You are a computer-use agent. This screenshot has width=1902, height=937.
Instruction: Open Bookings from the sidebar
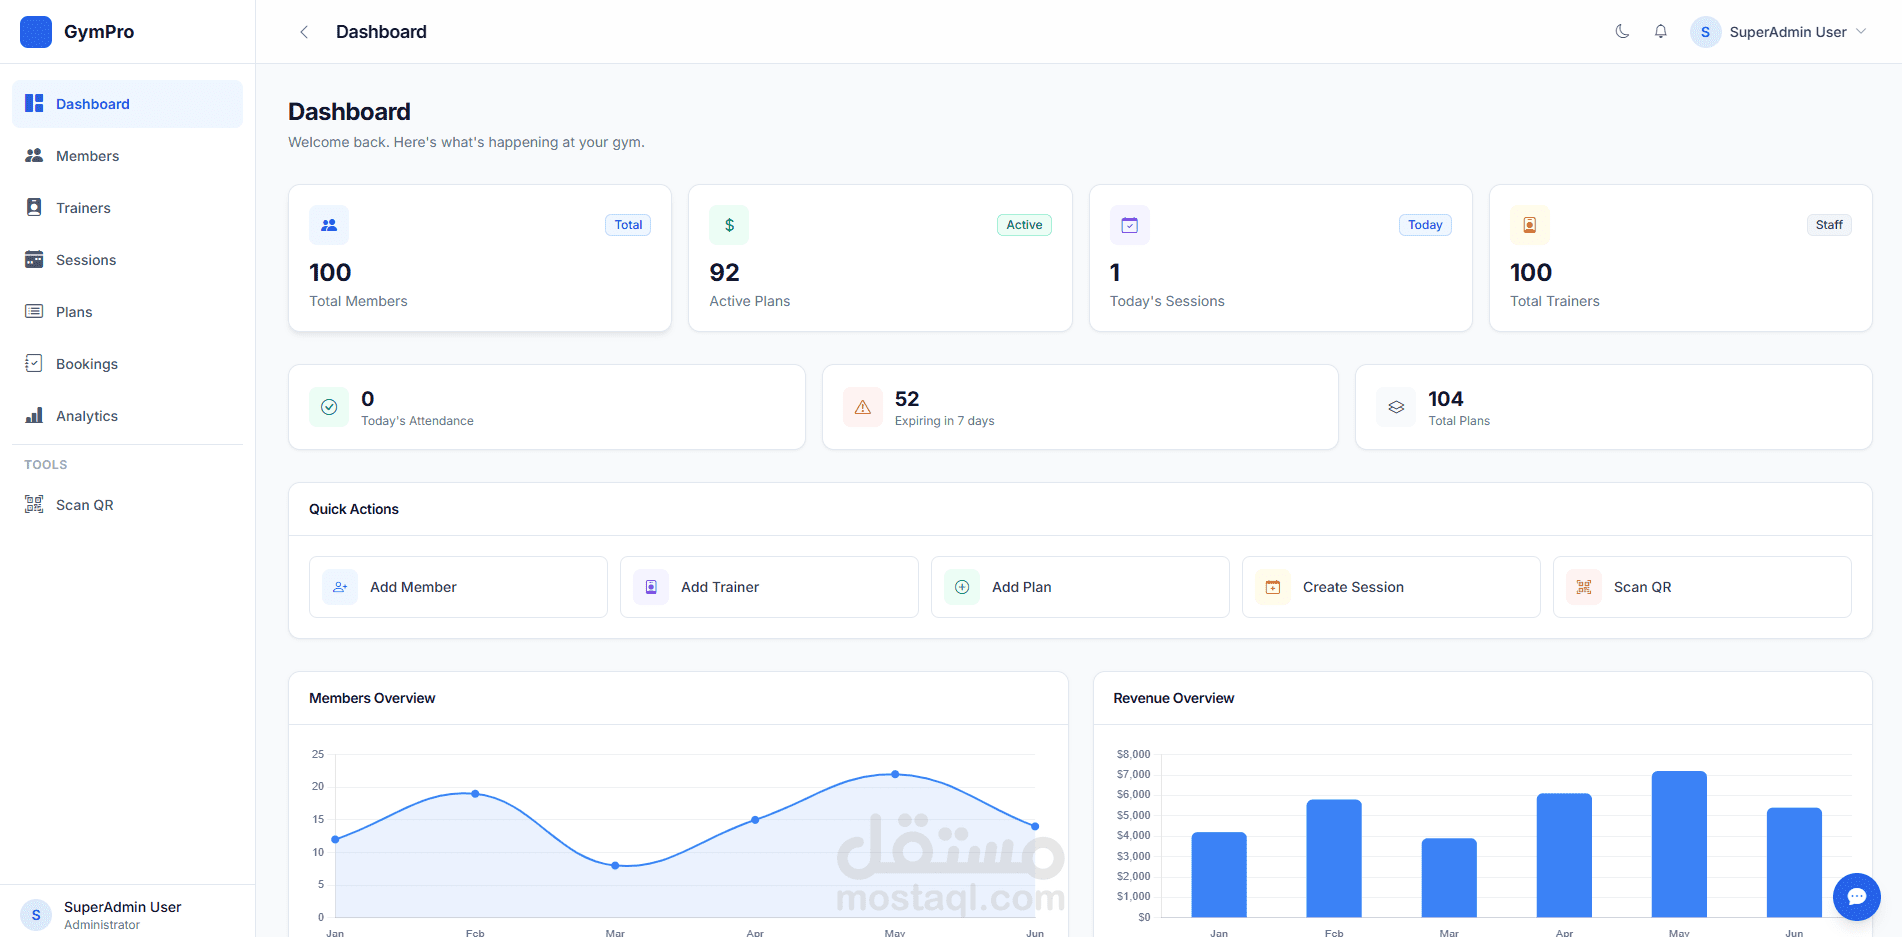(127, 364)
